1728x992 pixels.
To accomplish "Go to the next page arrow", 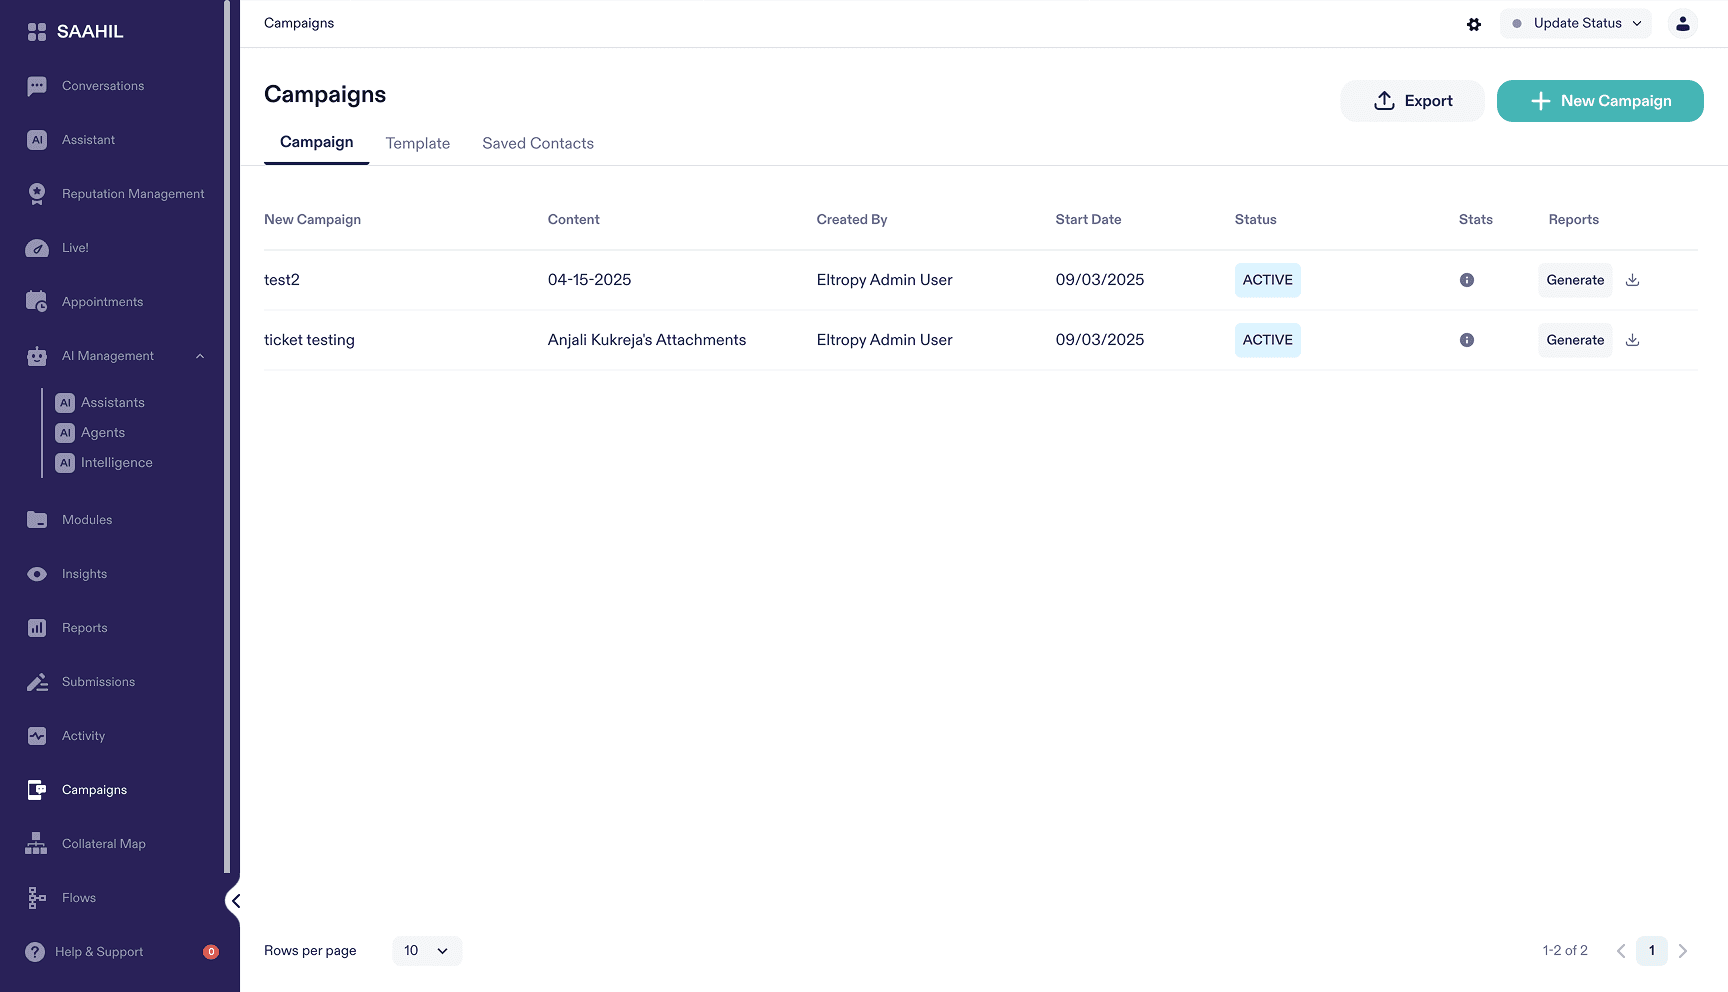I will point(1683,951).
